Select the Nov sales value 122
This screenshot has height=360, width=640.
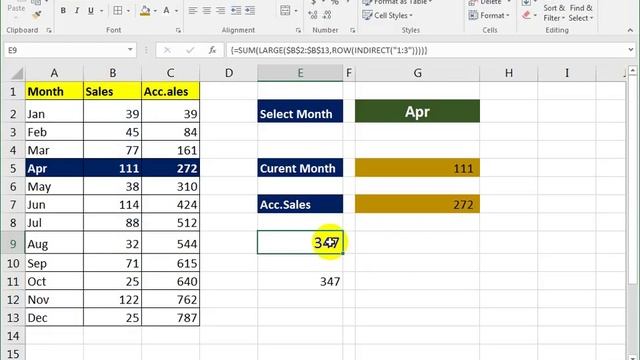click(x=112, y=300)
